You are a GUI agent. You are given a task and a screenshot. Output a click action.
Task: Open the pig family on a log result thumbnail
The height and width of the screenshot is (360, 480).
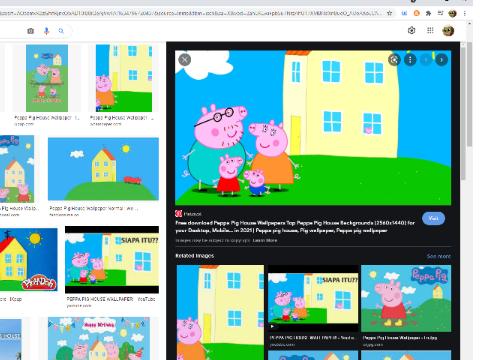[x=47, y=78]
